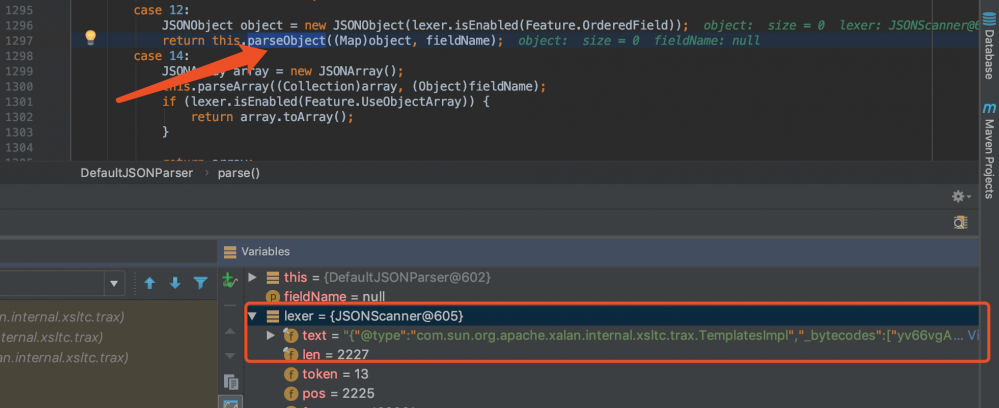This screenshot has height=408, width=999.
Task: Click the parameter icon beside fieldName
Action: pyautogui.click(x=273, y=296)
